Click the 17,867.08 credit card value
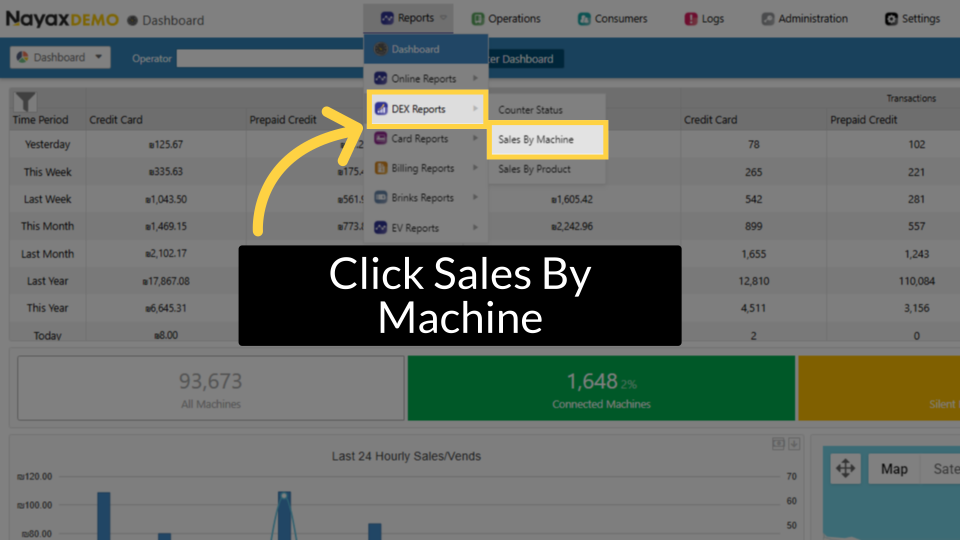Screen dimensions: 960x540 click(166, 281)
